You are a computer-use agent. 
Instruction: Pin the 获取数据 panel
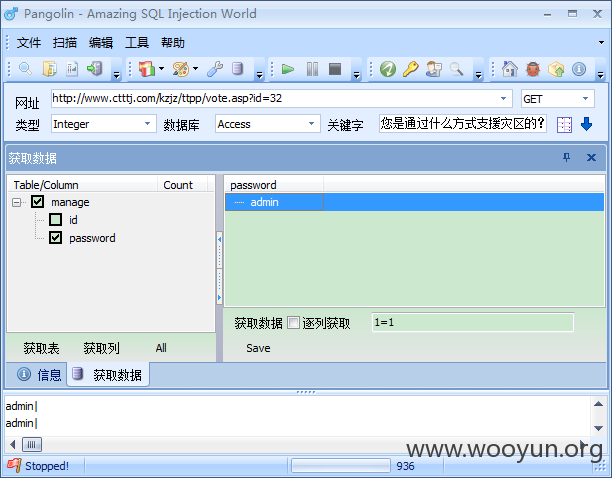[566, 157]
